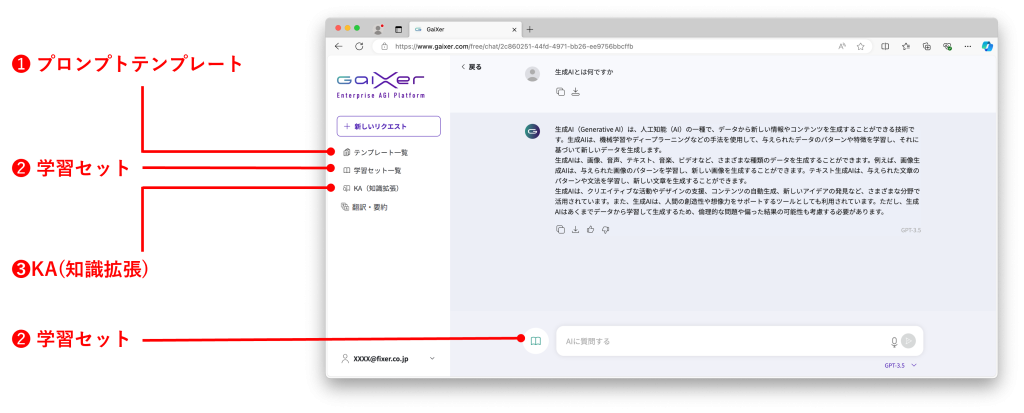Copy the user question 生成AIとは何ですか
1024x413 pixels.
click(x=560, y=92)
